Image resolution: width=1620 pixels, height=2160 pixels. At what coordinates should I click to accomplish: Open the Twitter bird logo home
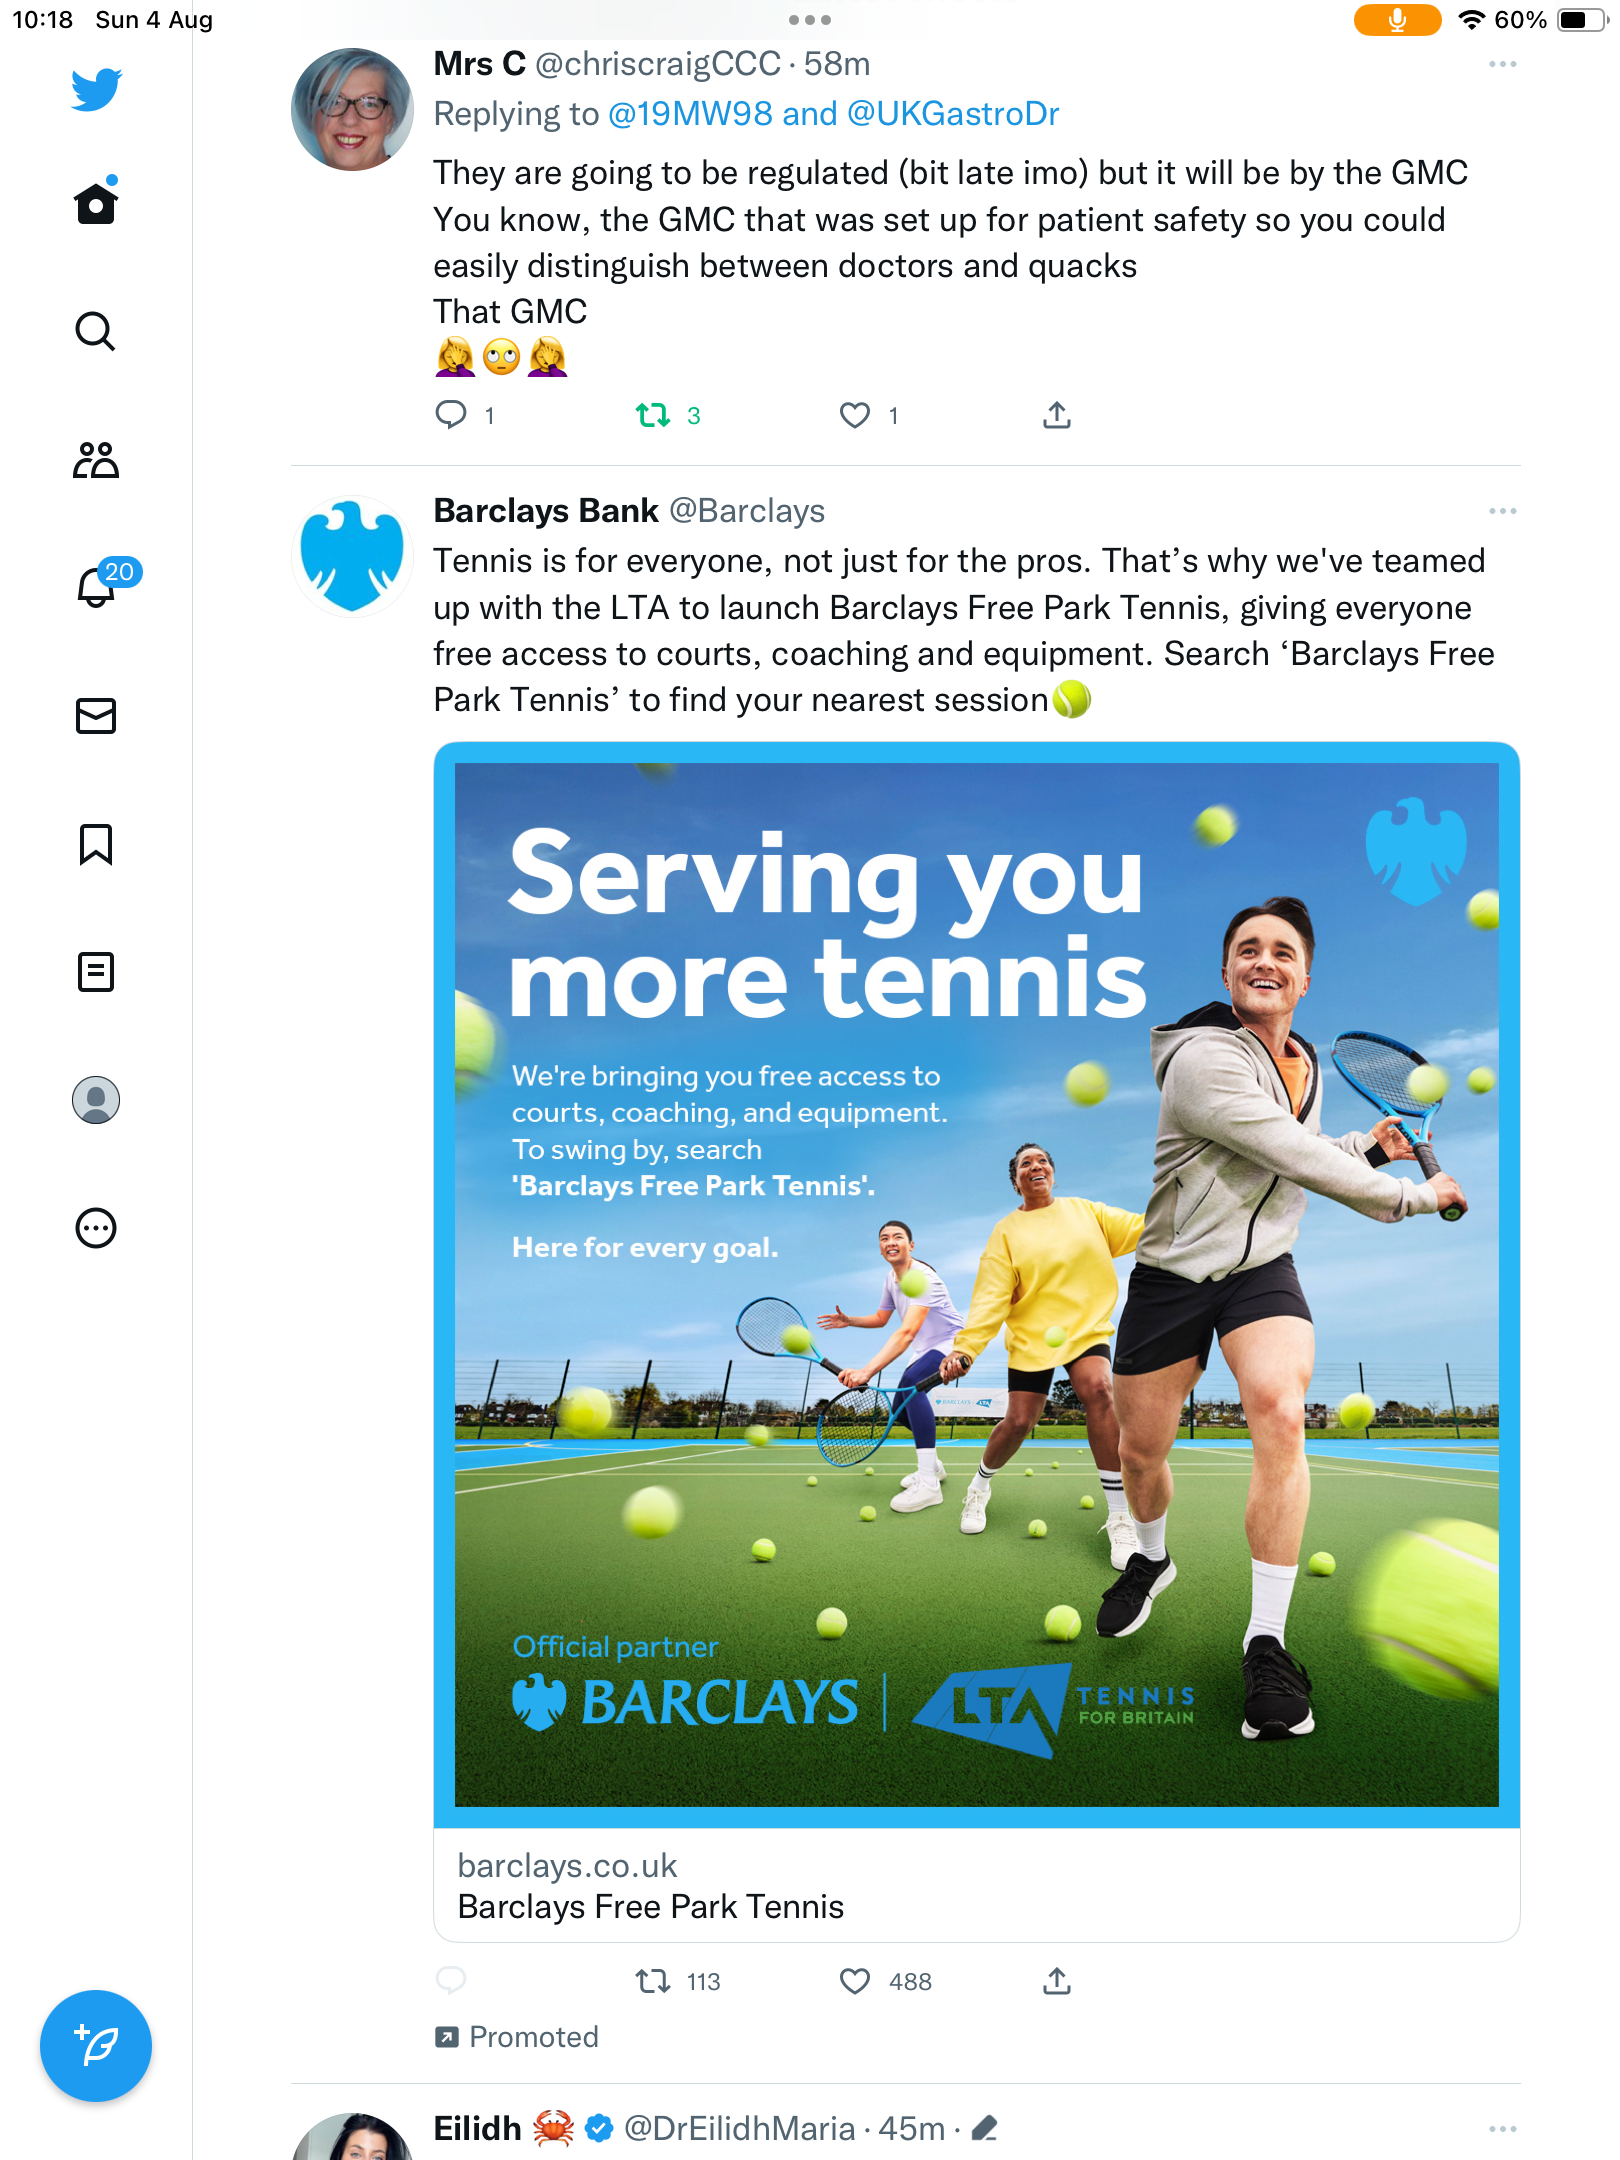coord(96,89)
